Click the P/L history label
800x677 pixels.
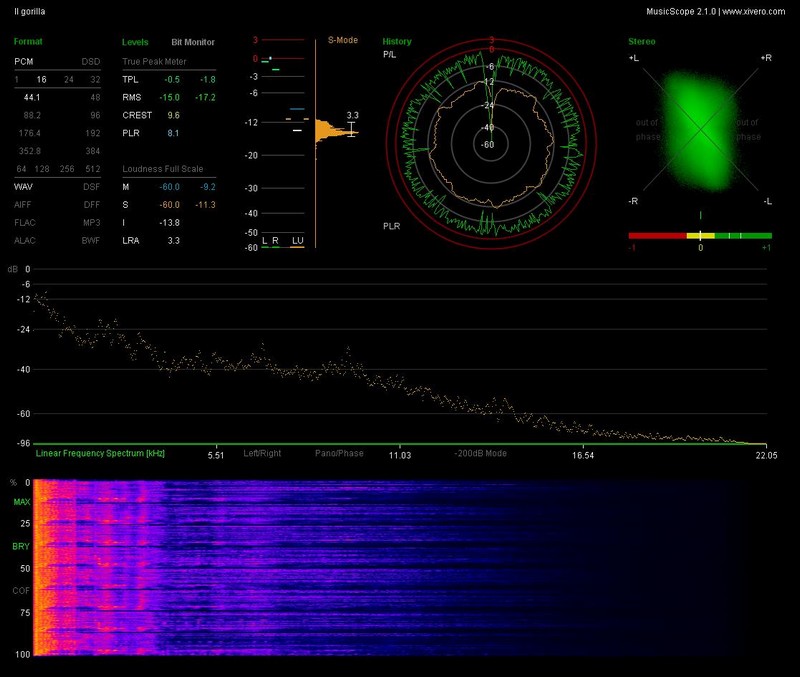coord(389,55)
